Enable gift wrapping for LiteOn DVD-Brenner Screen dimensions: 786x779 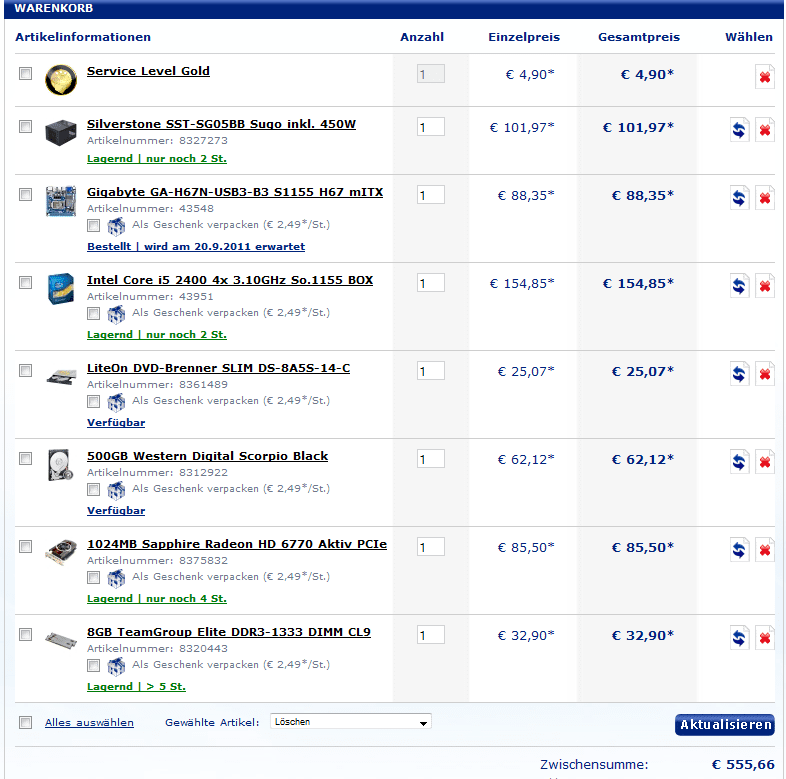coord(93,402)
